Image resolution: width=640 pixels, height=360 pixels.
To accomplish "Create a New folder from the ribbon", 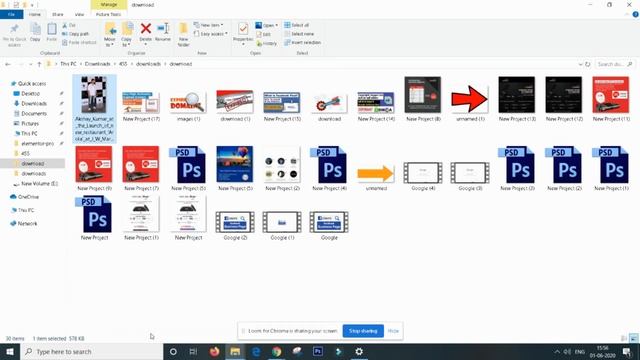I will 183,34.
